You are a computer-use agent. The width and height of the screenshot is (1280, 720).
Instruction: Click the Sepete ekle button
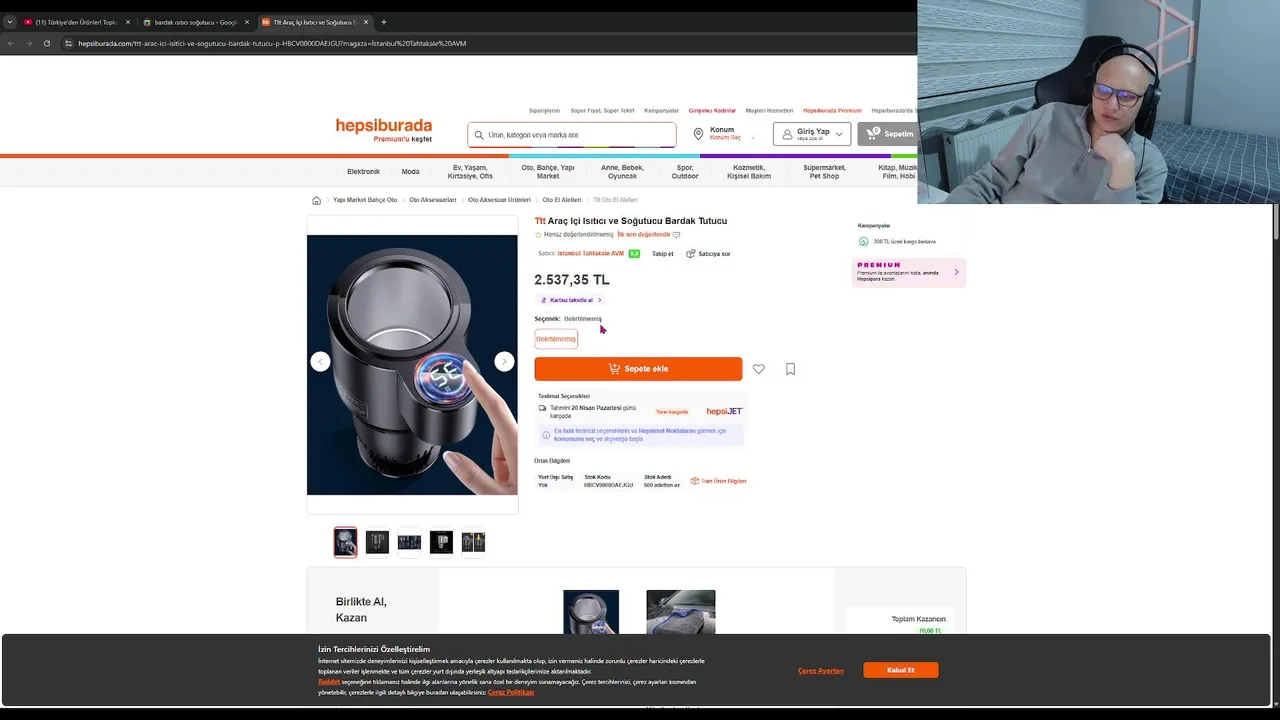(638, 369)
